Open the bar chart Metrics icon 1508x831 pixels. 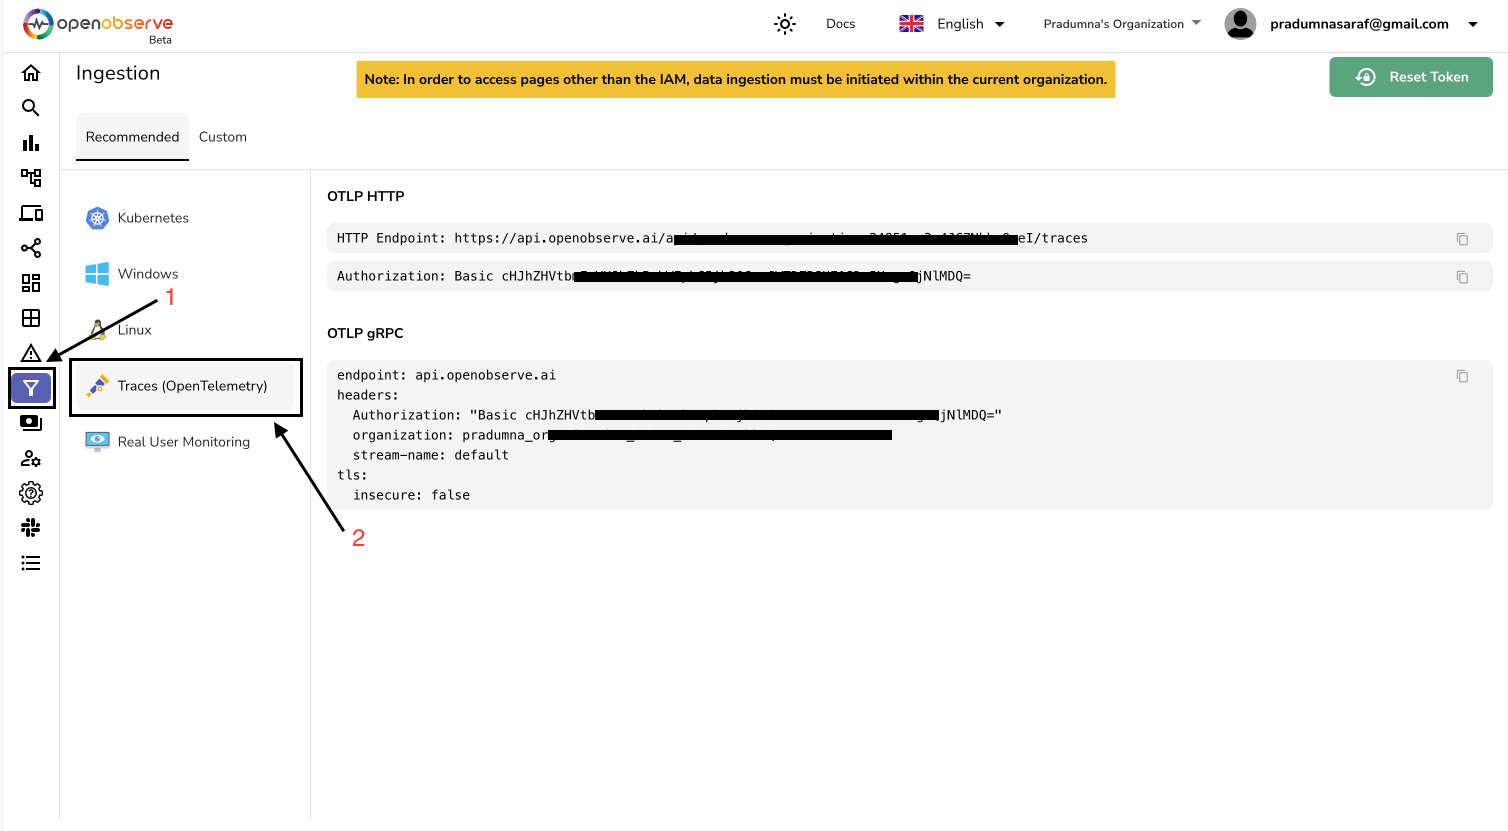(x=31, y=143)
